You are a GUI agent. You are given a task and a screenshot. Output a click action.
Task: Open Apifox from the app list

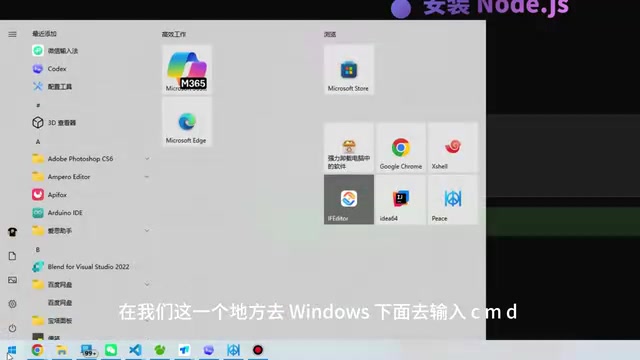click(x=91, y=195)
